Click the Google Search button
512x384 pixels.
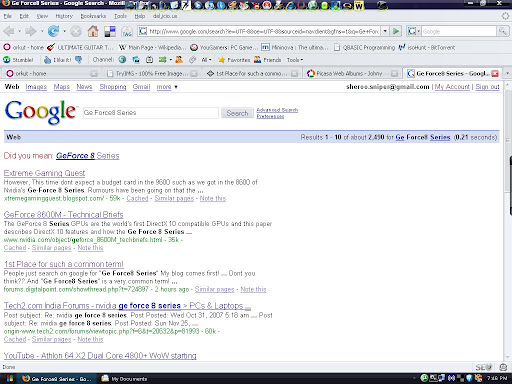237,113
